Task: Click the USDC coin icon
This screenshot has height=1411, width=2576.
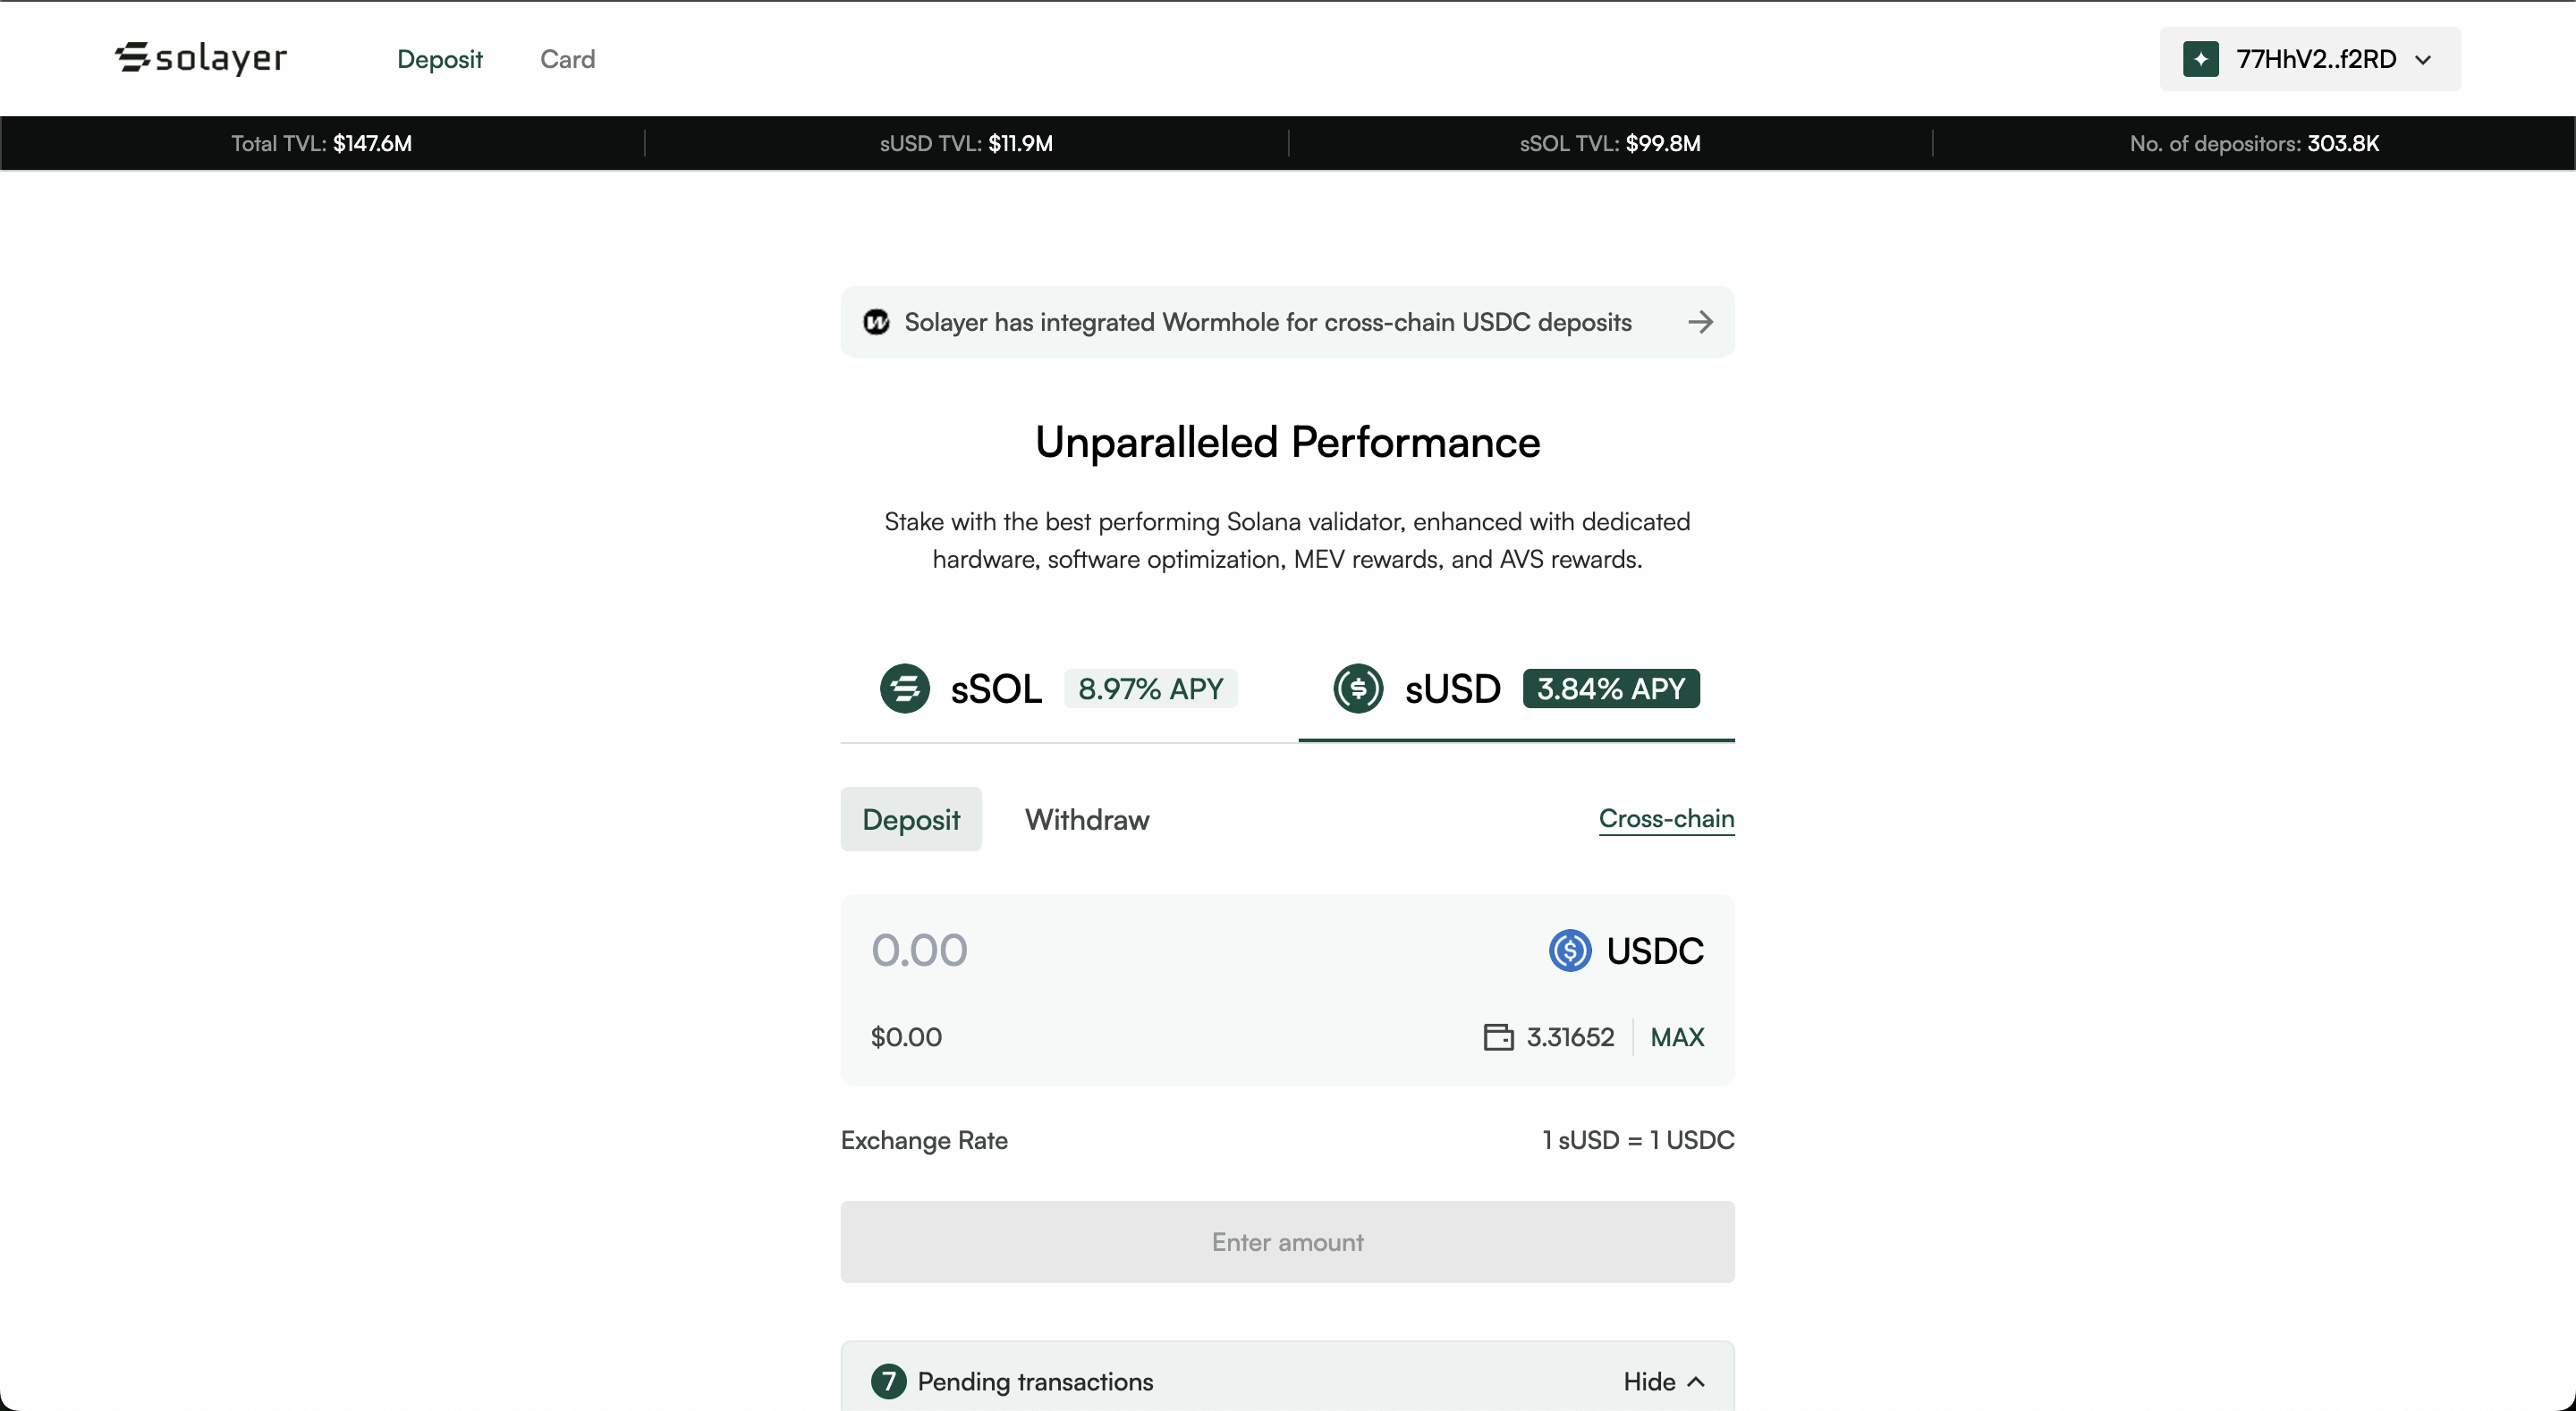Action: coord(1569,950)
